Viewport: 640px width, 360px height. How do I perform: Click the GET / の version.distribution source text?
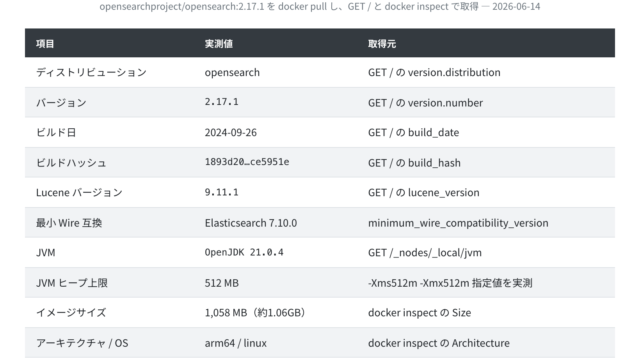click(434, 73)
